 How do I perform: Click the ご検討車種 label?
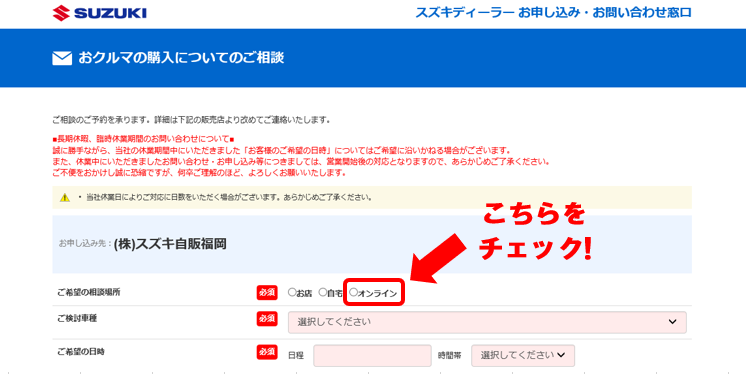(x=77, y=318)
